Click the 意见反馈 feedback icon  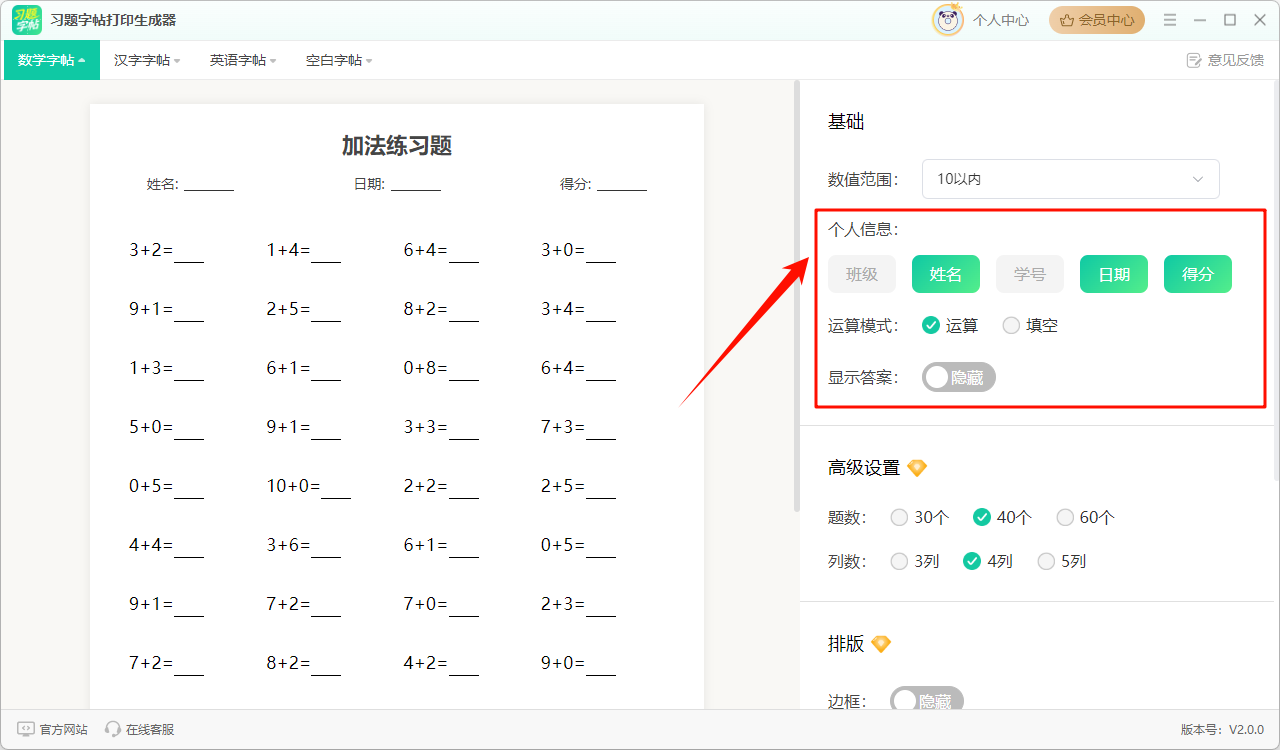pyautogui.click(x=1194, y=60)
